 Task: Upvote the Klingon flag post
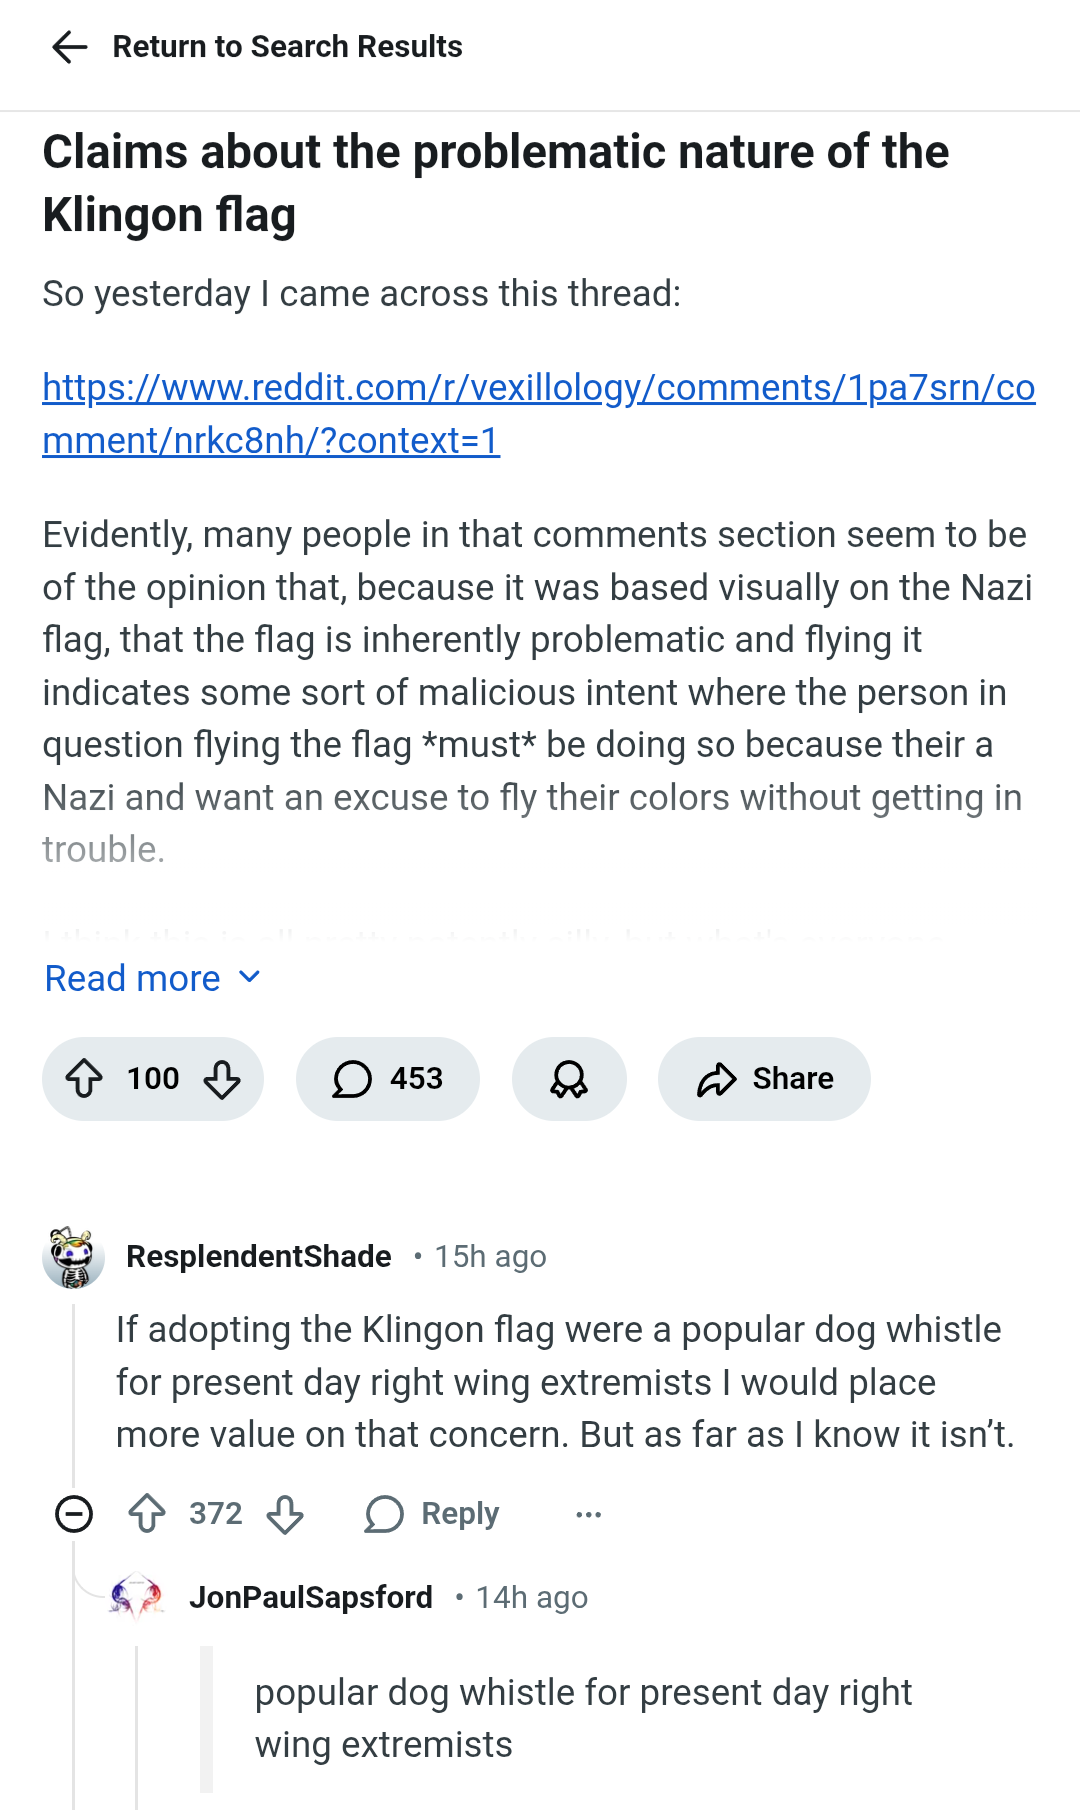(x=84, y=1079)
